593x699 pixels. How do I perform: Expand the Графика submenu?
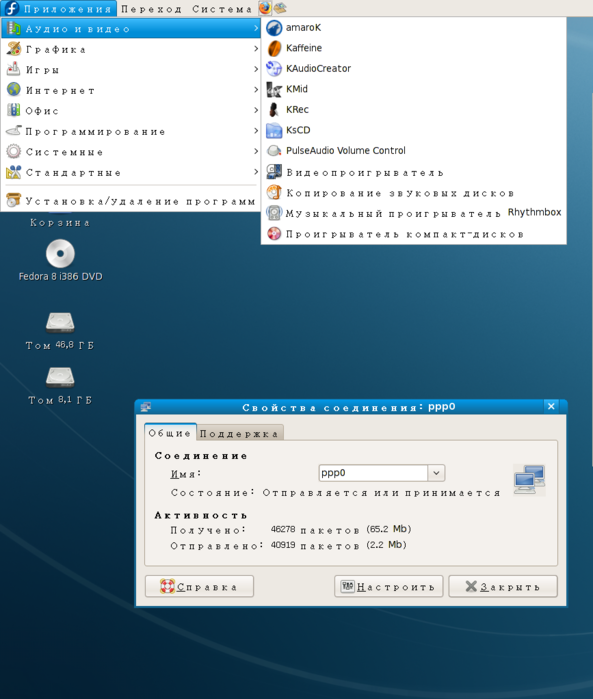(x=131, y=49)
